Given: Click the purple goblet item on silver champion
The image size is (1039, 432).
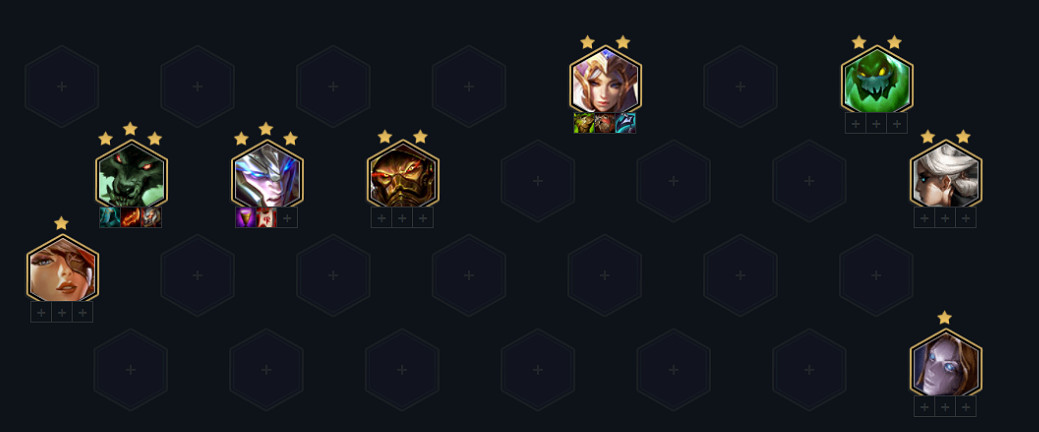Looking at the screenshot, I should click(246, 217).
